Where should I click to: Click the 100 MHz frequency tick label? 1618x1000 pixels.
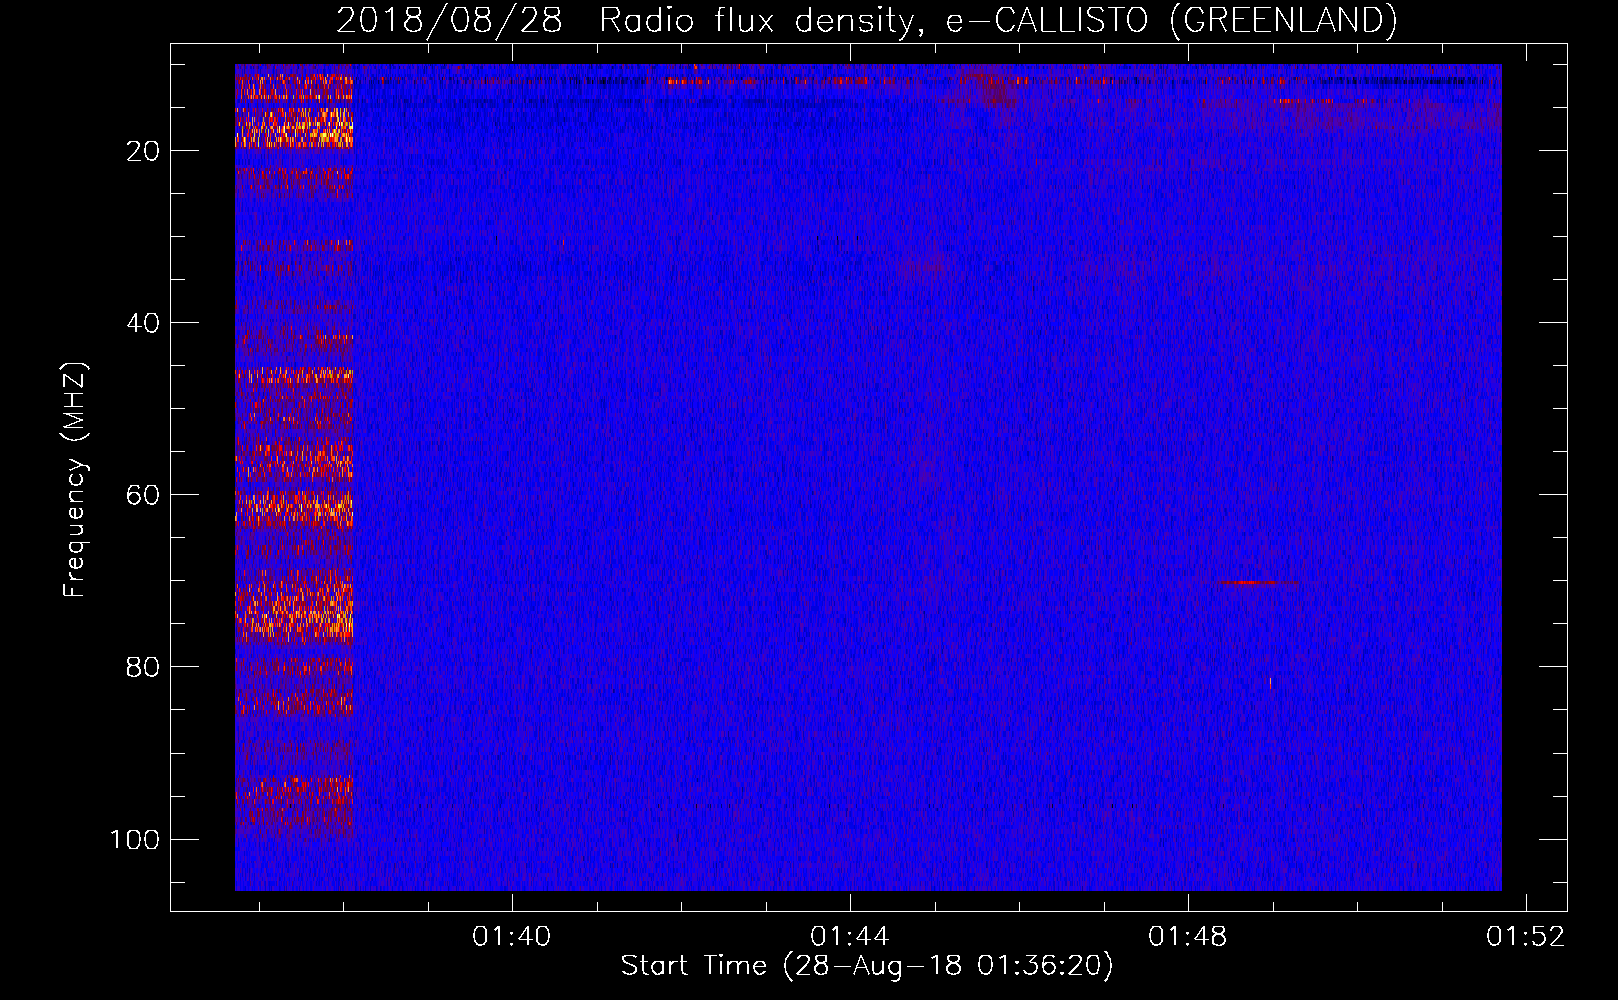[135, 839]
